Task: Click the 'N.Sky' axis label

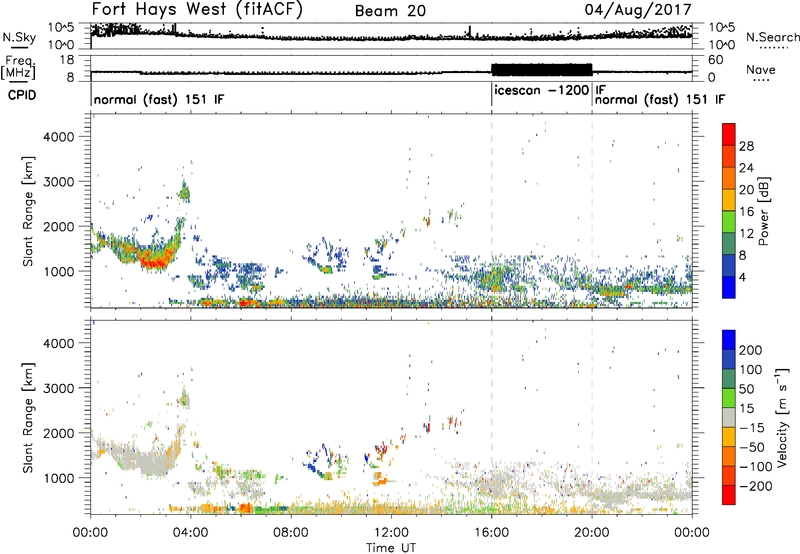Action: coord(19,37)
